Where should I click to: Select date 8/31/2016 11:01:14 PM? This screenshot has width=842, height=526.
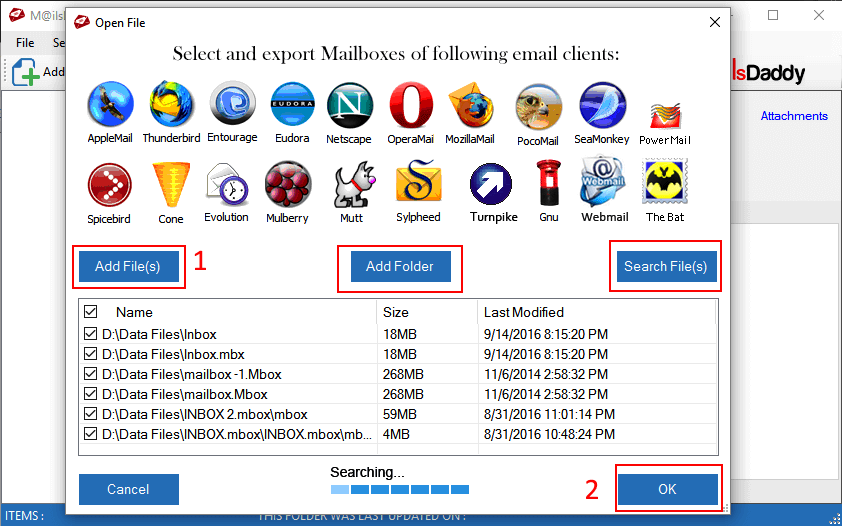coord(549,414)
